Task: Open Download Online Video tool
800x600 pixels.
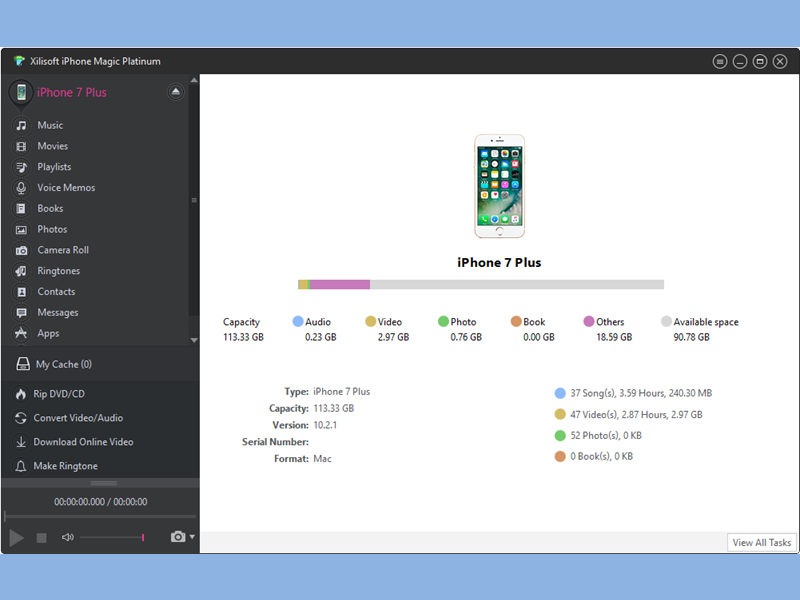Action: coord(83,442)
